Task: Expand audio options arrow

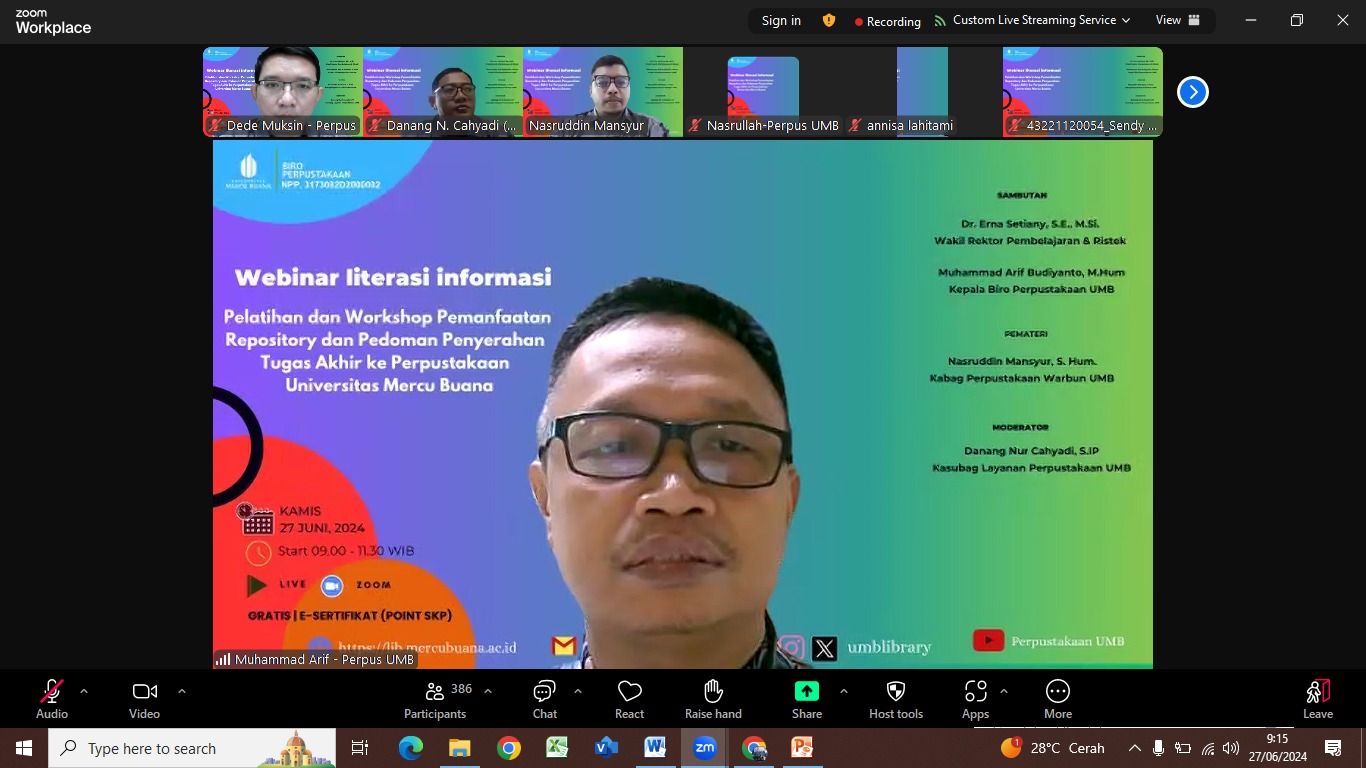Action: pos(84,691)
